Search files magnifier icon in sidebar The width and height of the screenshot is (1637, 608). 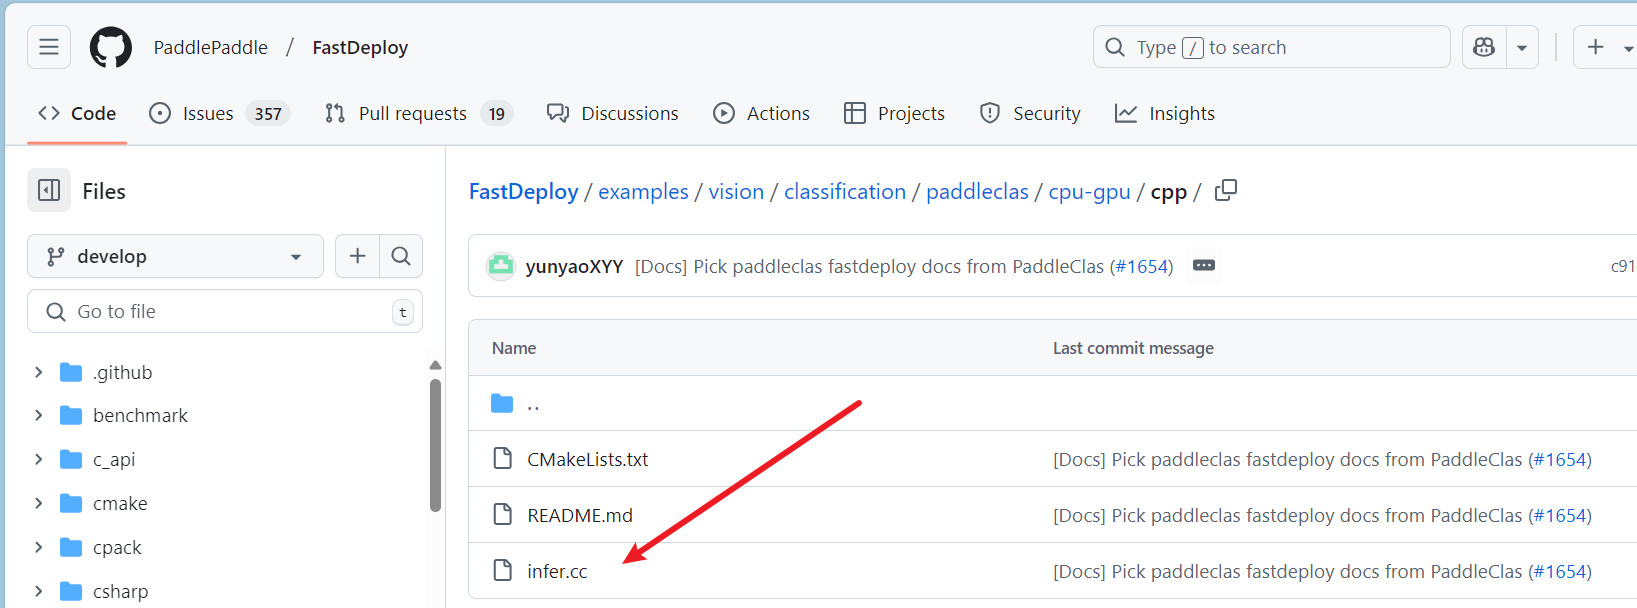coord(401,256)
